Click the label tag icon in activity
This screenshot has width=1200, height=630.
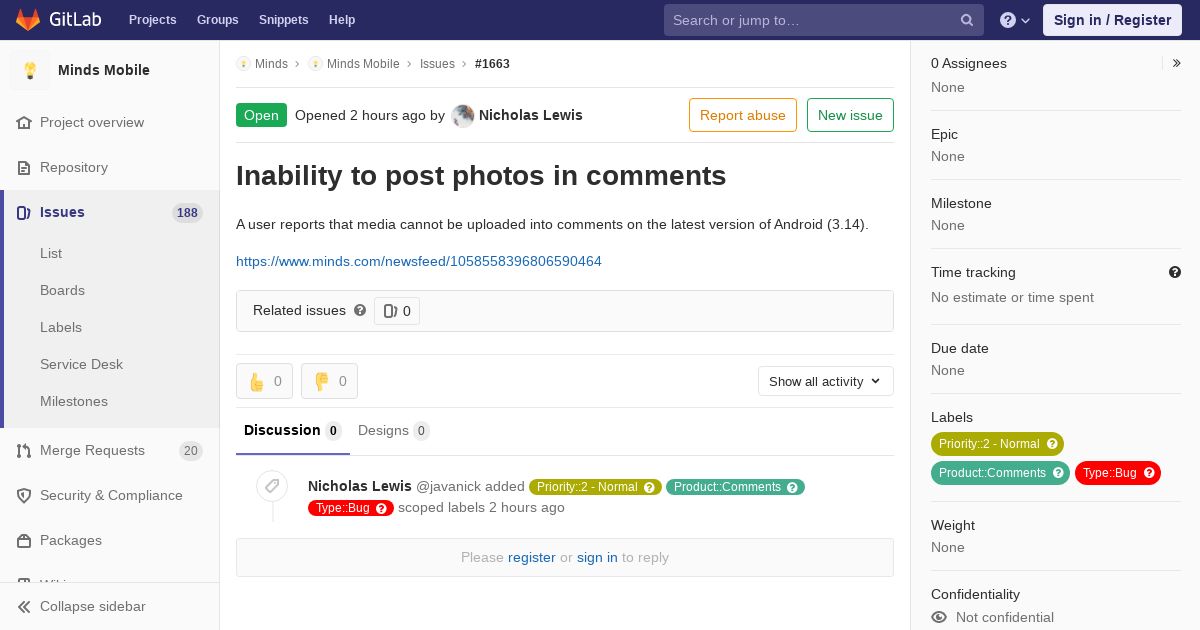[x=272, y=487]
